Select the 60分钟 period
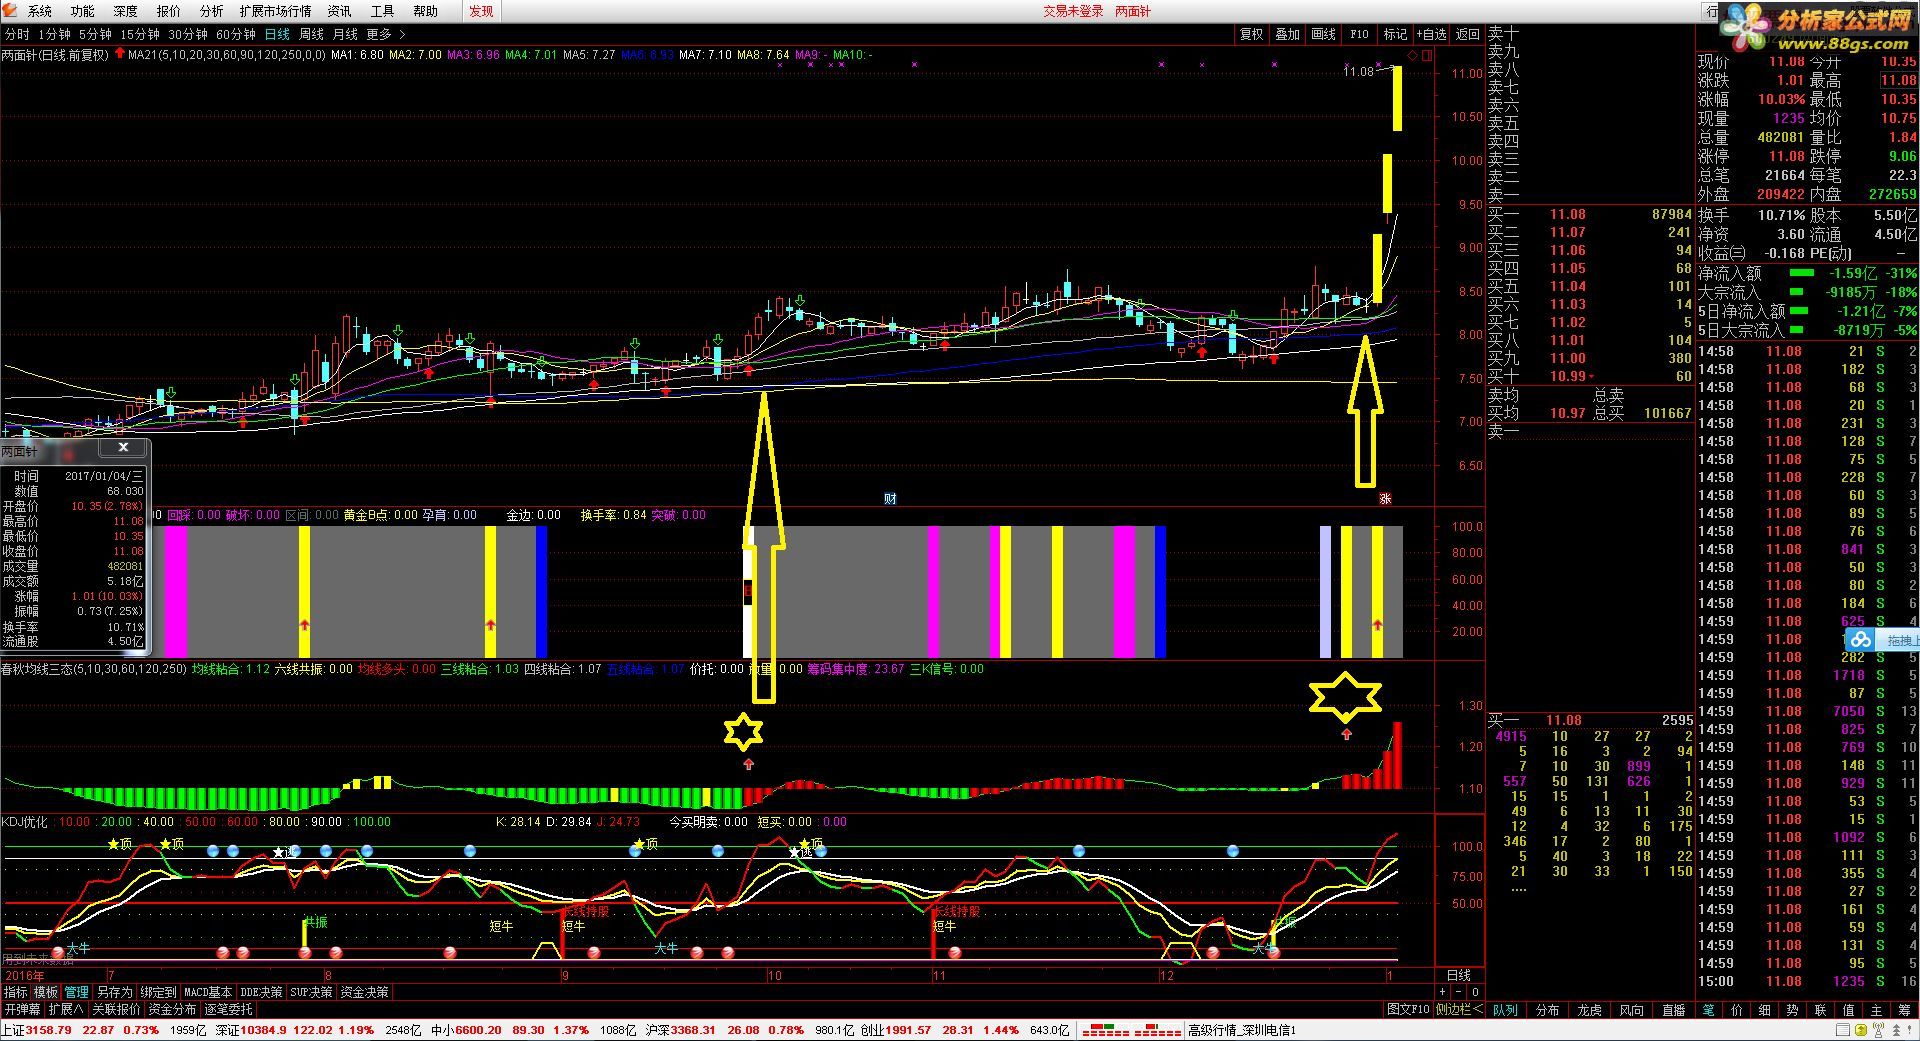1920x1041 pixels. click(x=236, y=34)
